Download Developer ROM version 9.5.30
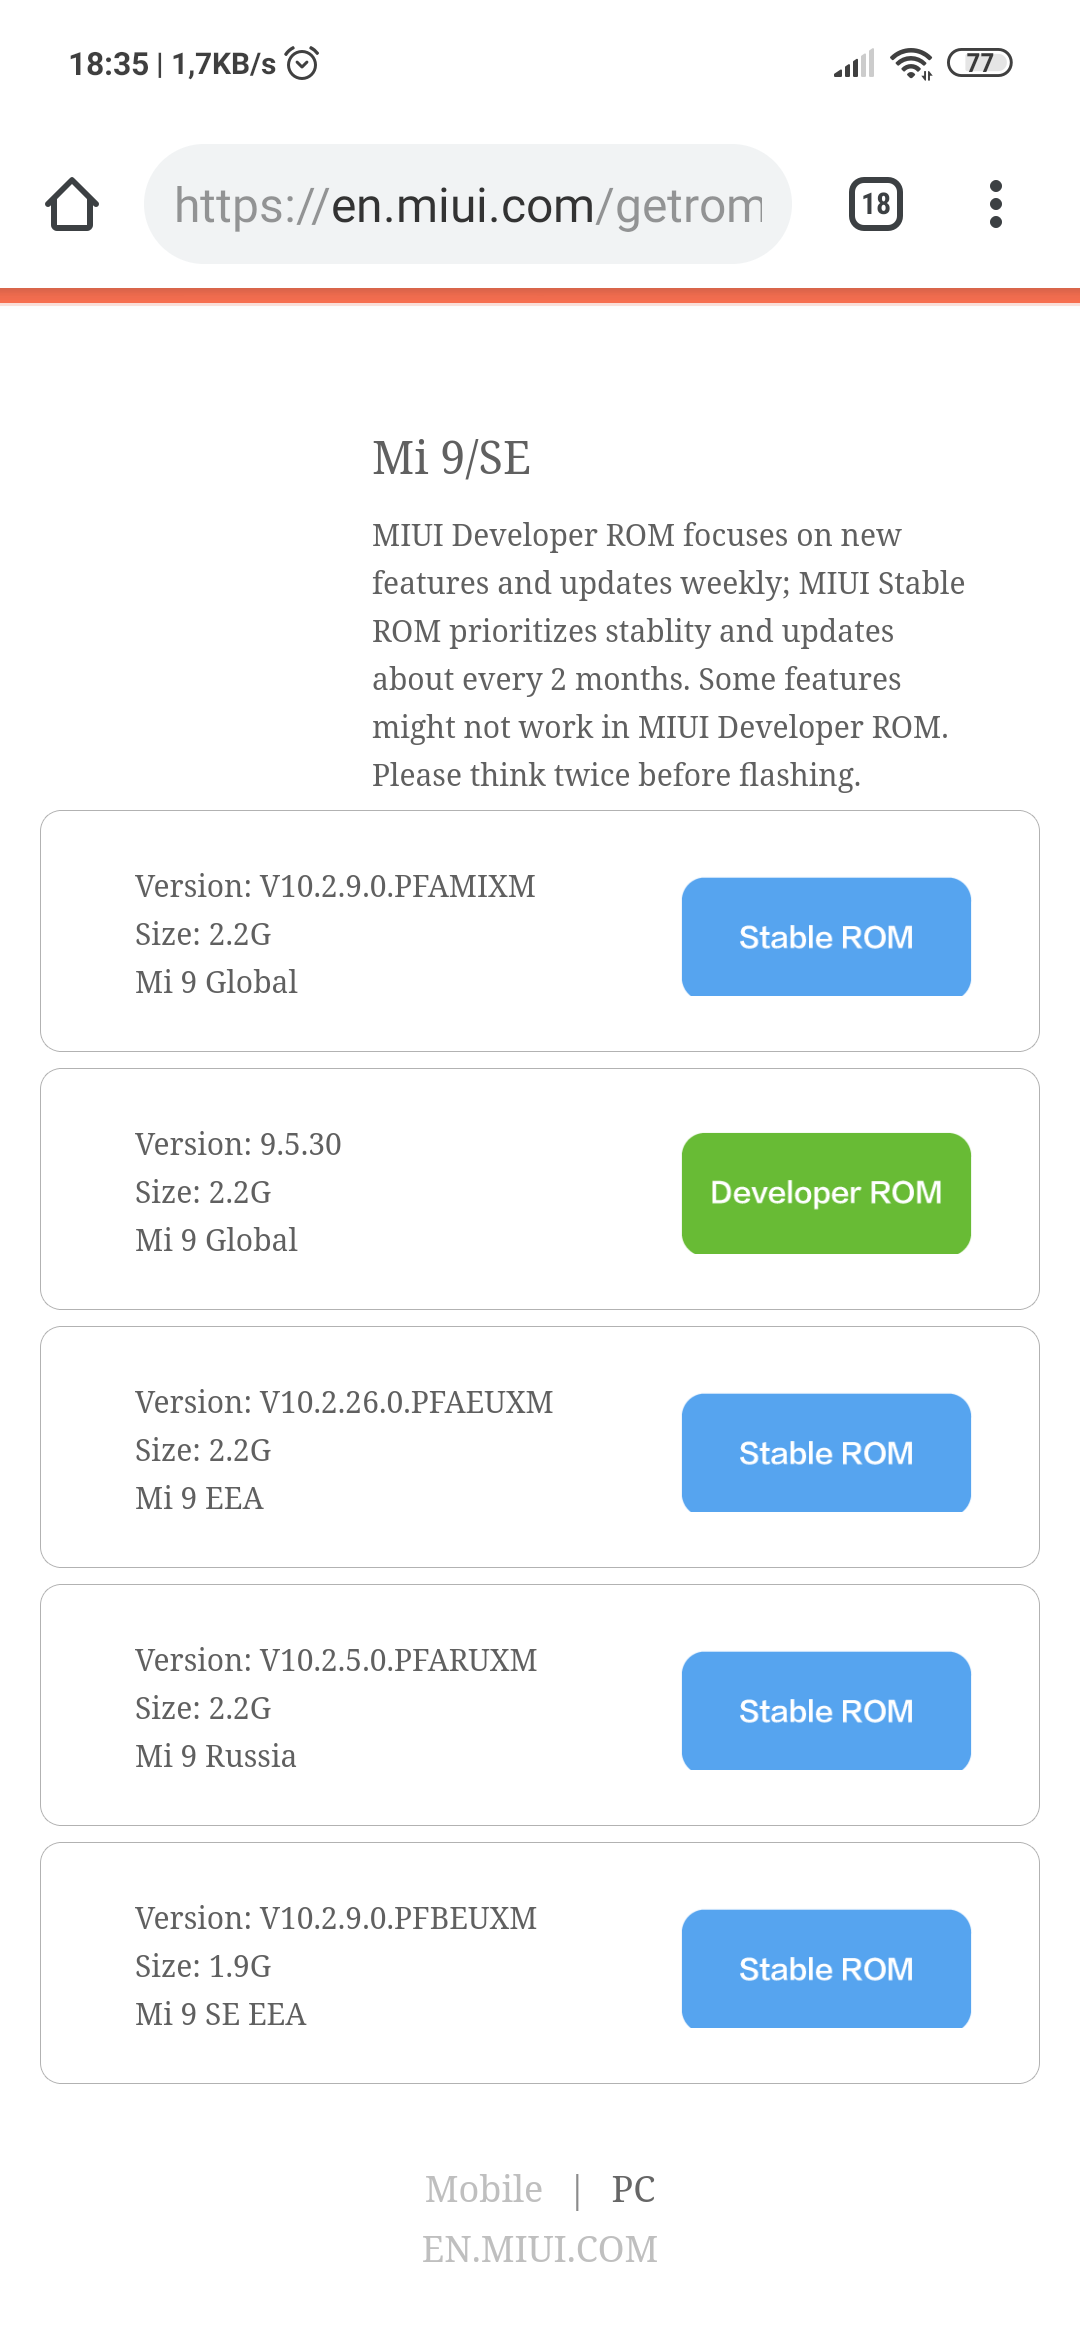This screenshot has width=1080, height=2340. pyautogui.click(x=826, y=1193)
